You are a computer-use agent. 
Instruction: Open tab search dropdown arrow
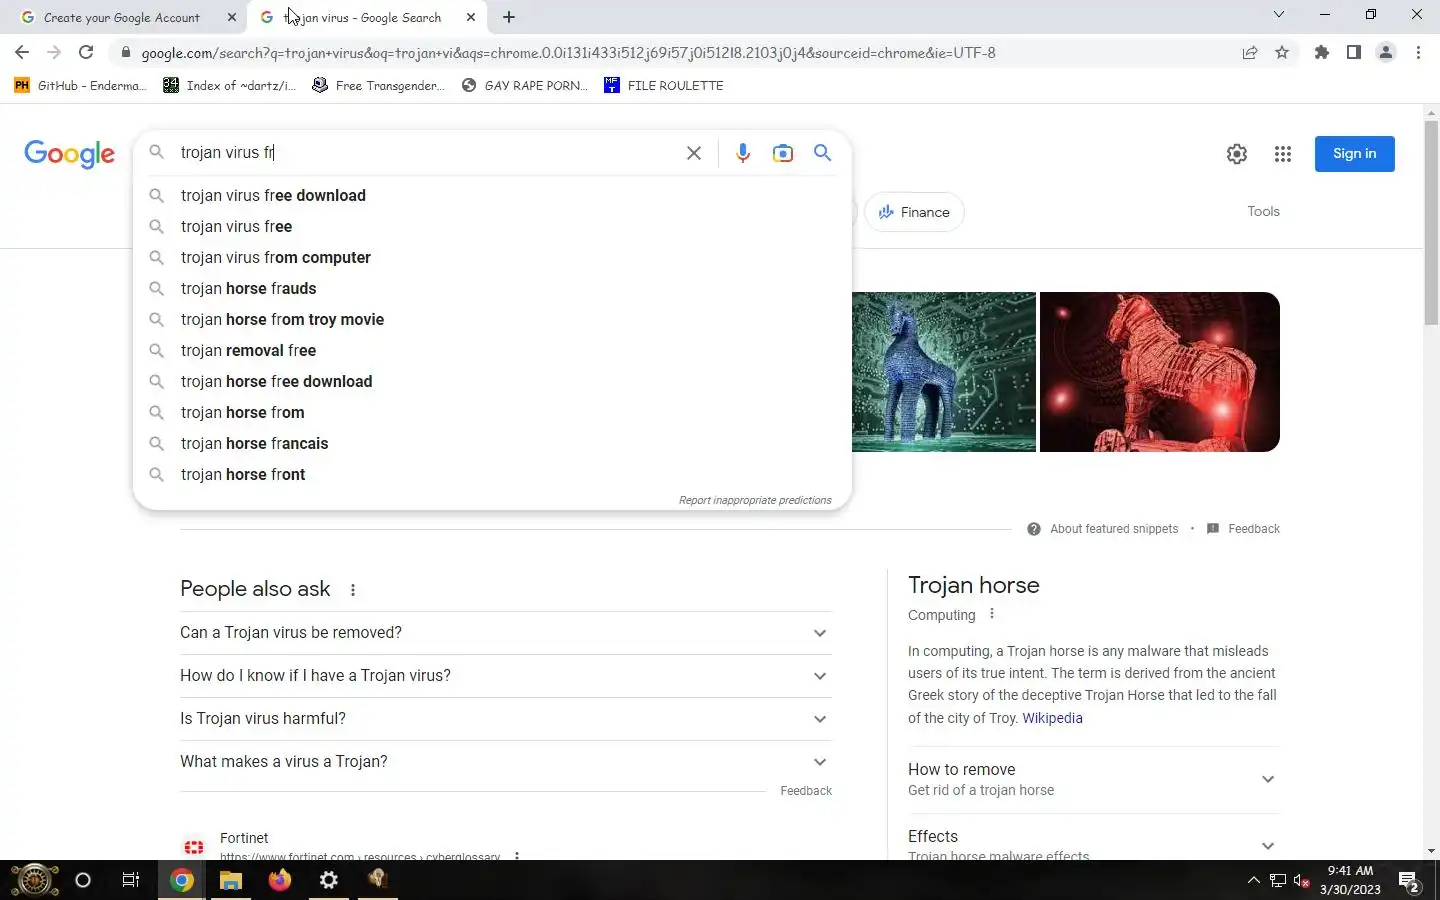tap(1278, 15)
